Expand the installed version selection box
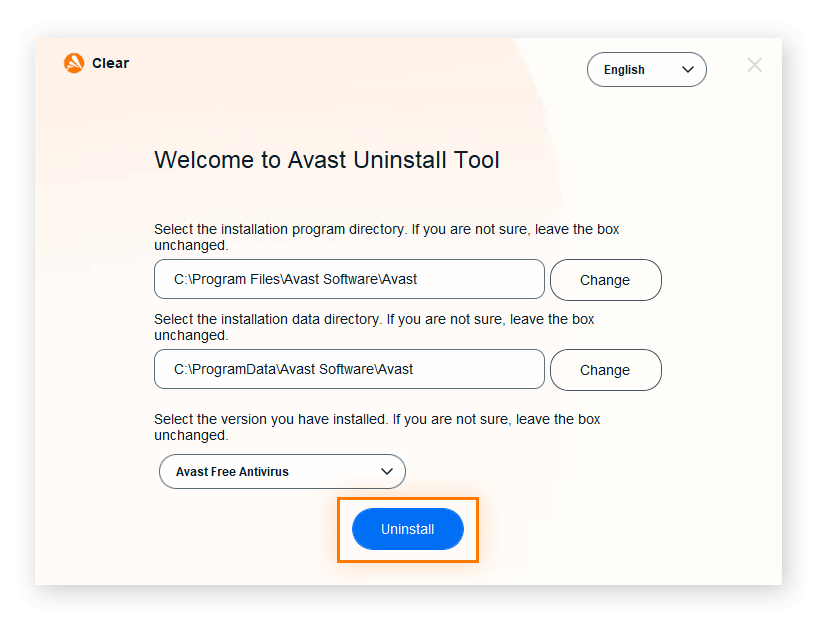This screenshot has width=819, height=621. pos(282,471)
